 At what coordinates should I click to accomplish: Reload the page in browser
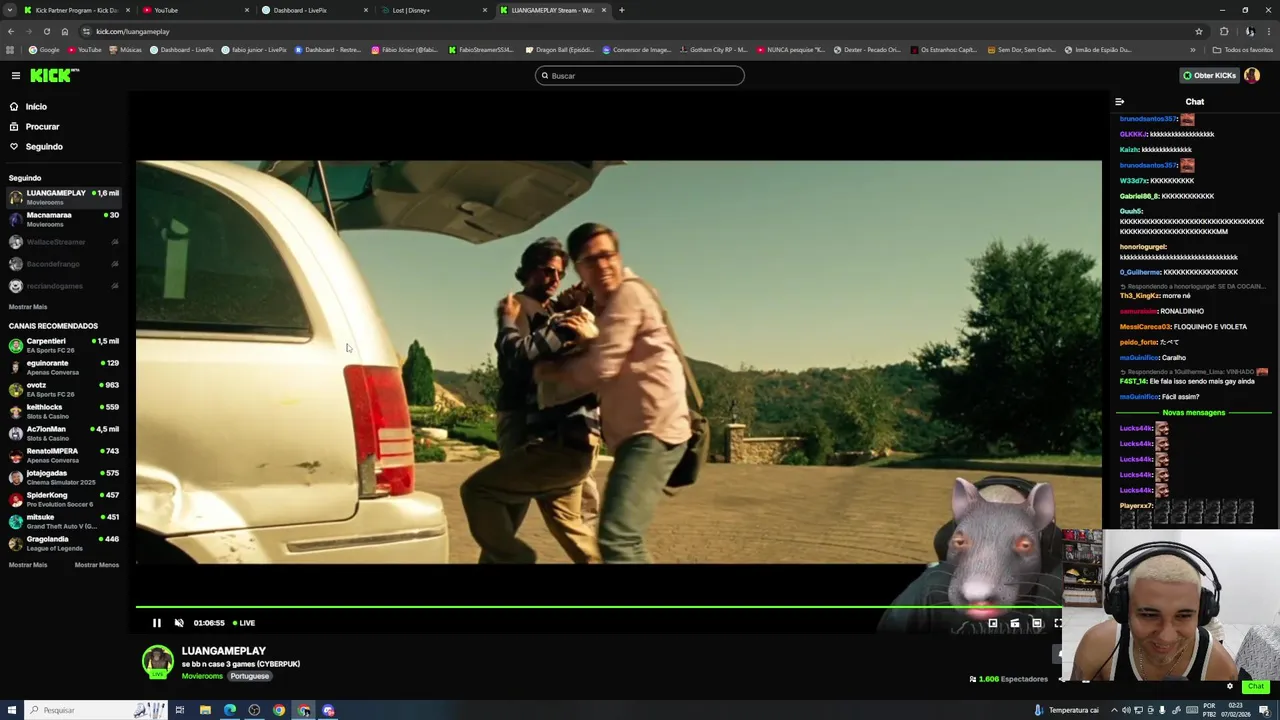click(46, 32)
